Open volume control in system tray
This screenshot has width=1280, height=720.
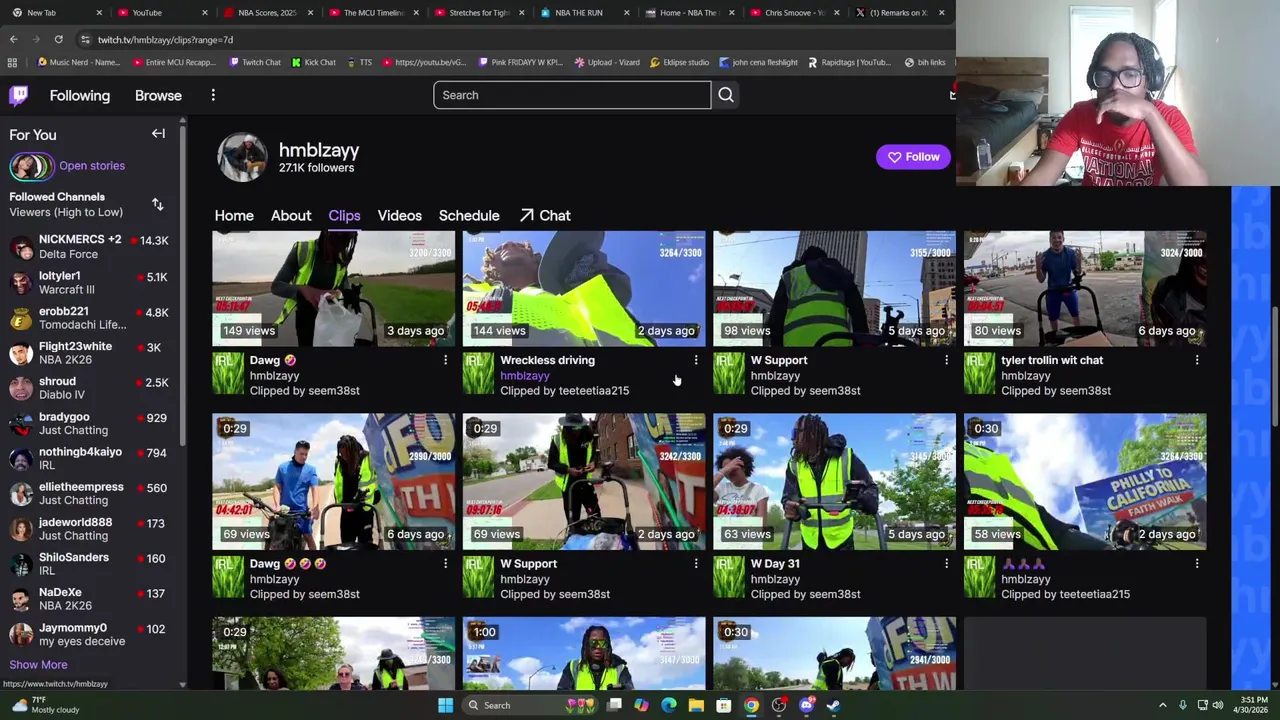tap(1218, 705)
